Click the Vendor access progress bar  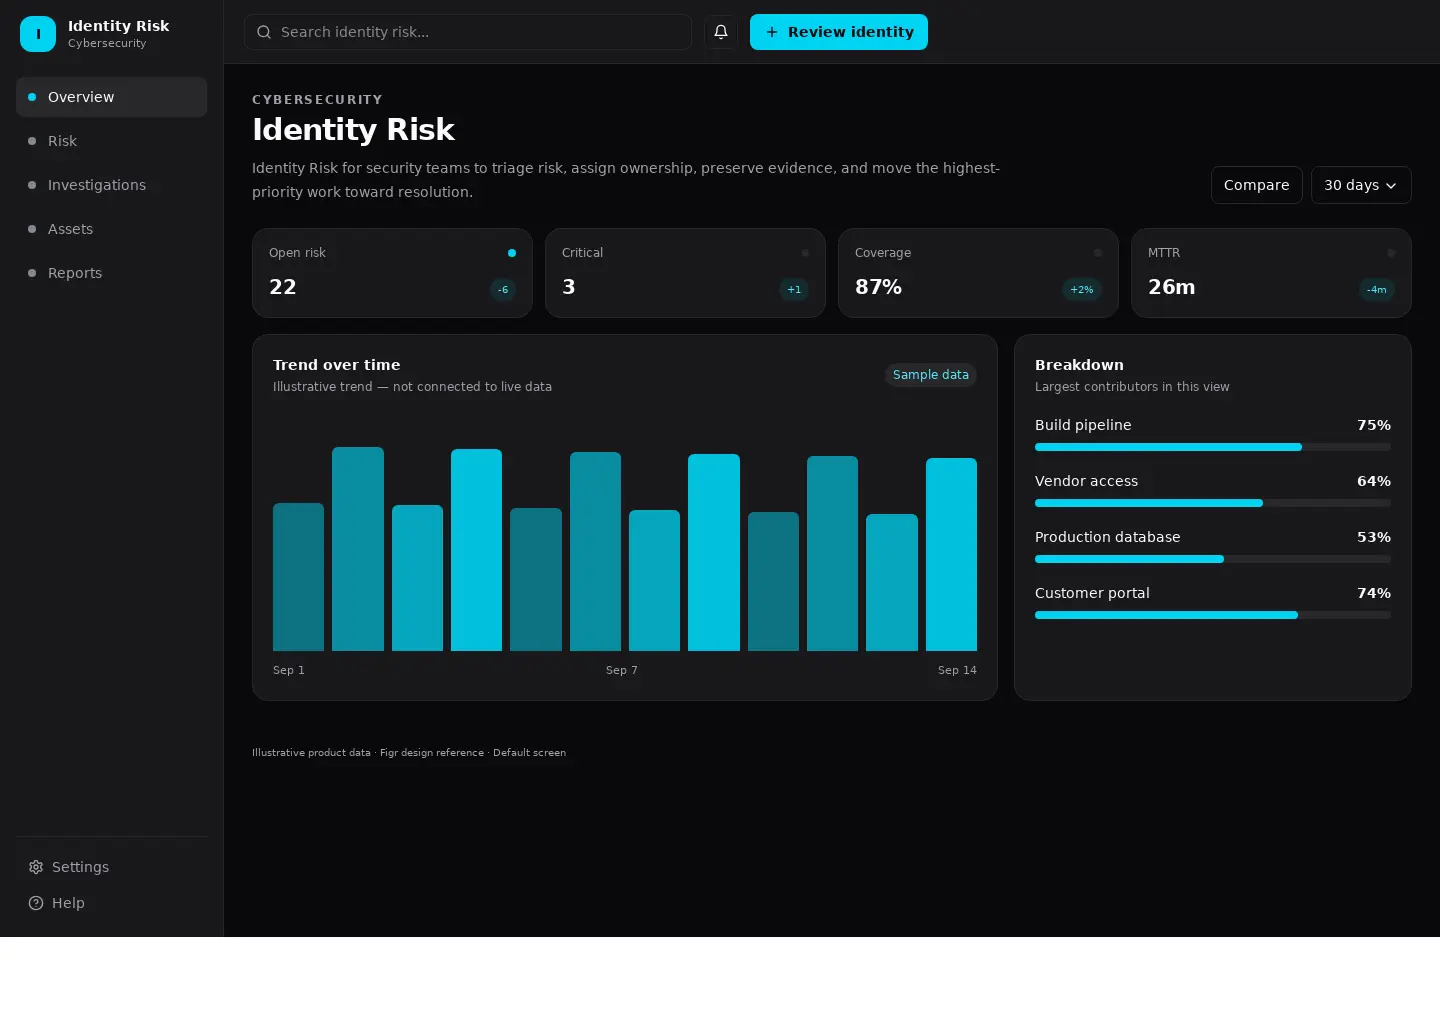tap(1213, 503)
